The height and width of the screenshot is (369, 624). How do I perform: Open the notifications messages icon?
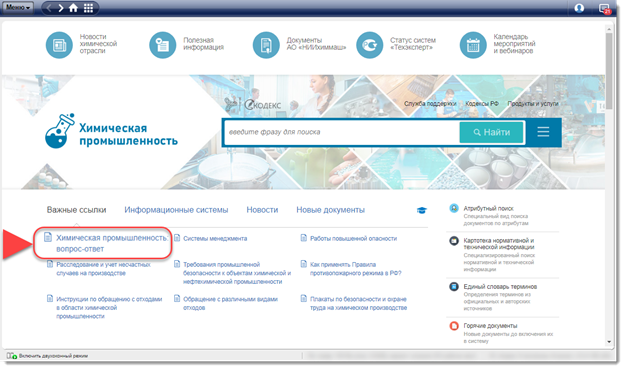[604, 8]
